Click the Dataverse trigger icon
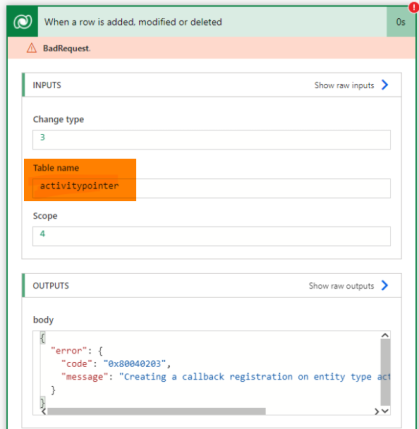The width and height of the screenshot is (419, 429). point(23,22)
